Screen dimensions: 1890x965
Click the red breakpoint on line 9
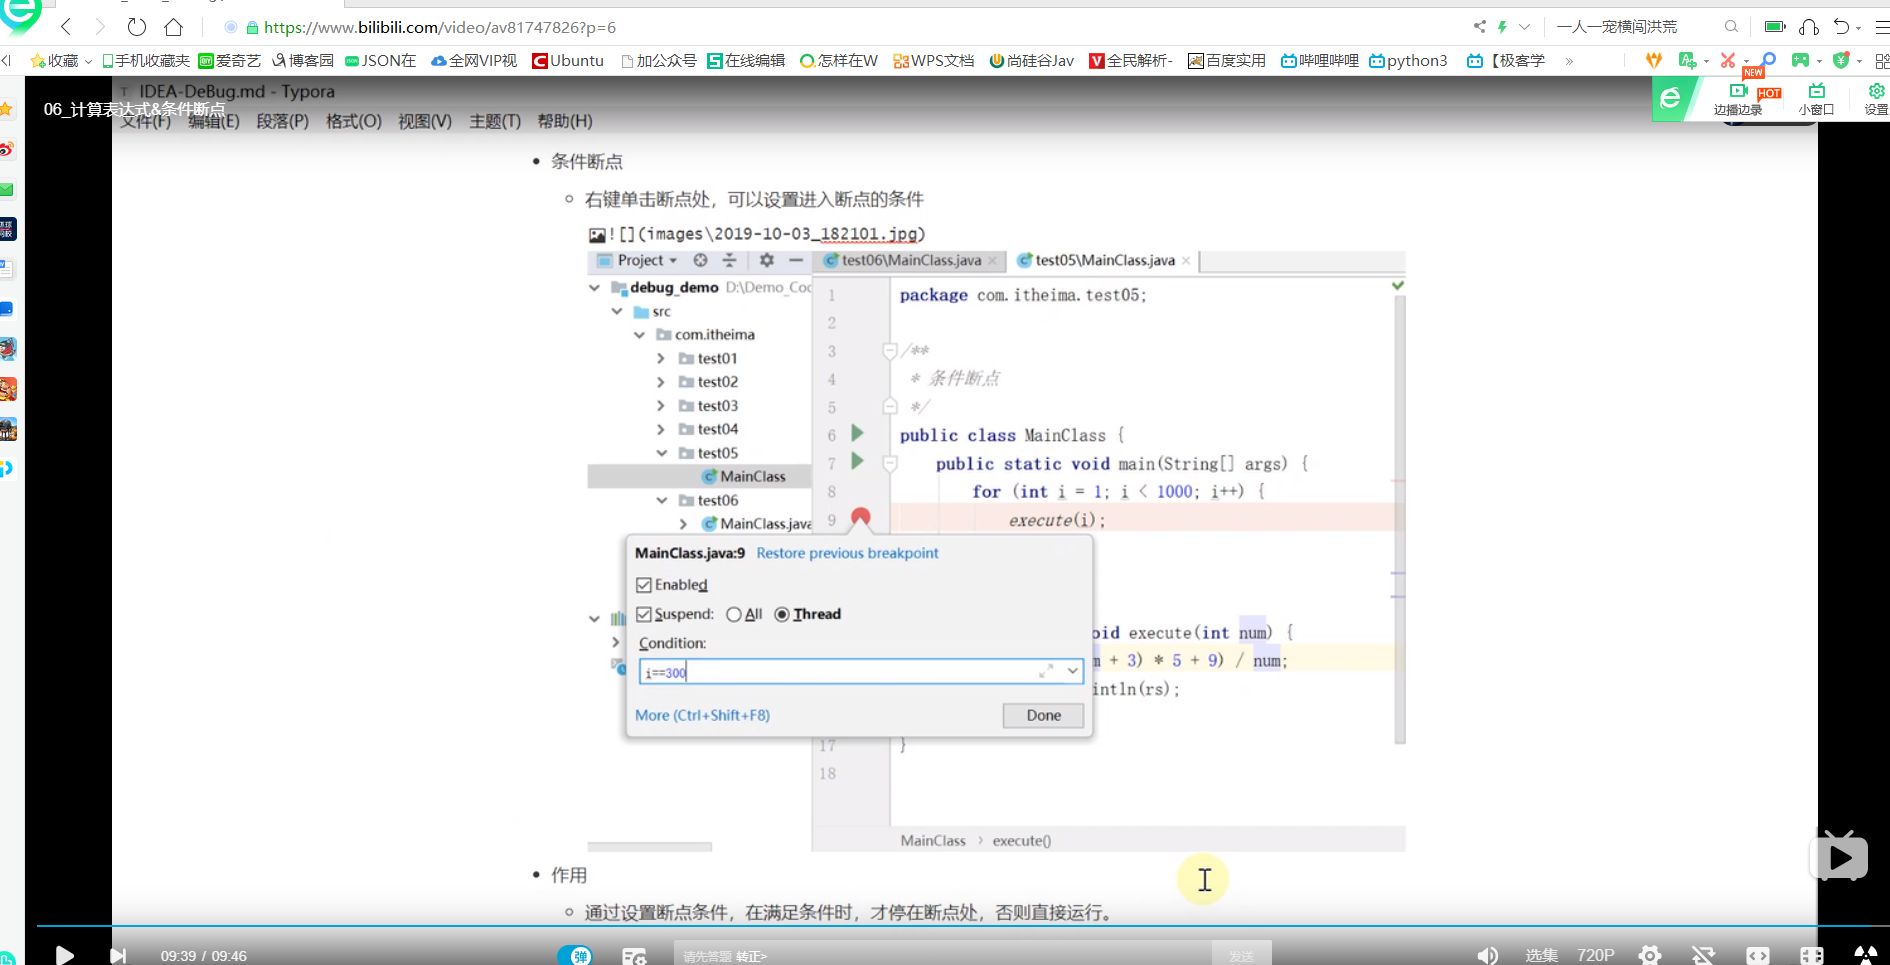coord(860,518)
